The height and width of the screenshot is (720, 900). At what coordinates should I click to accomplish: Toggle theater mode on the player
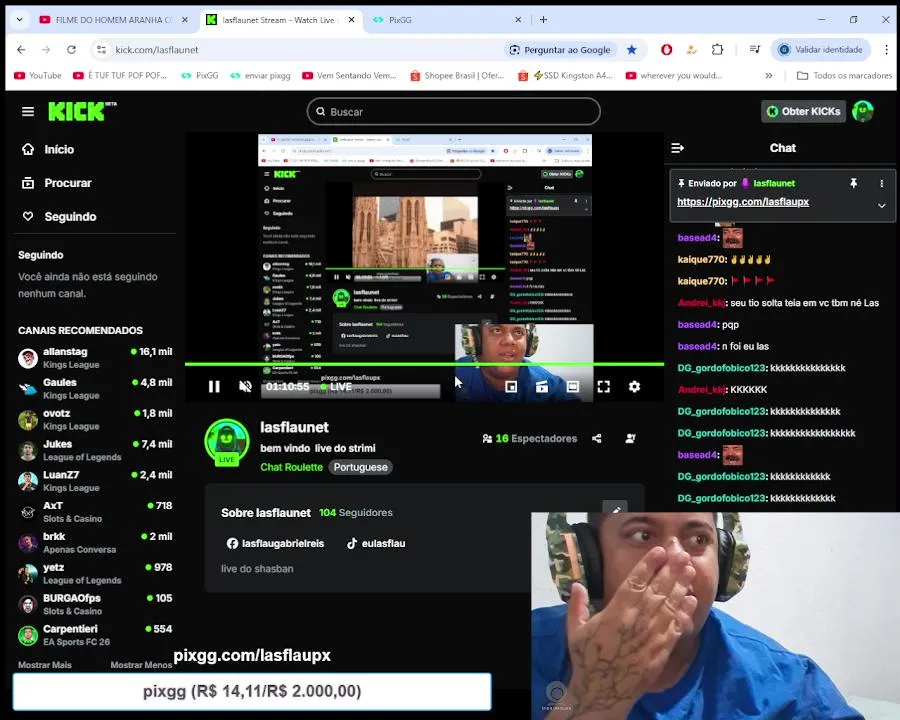tap(572, 387)
